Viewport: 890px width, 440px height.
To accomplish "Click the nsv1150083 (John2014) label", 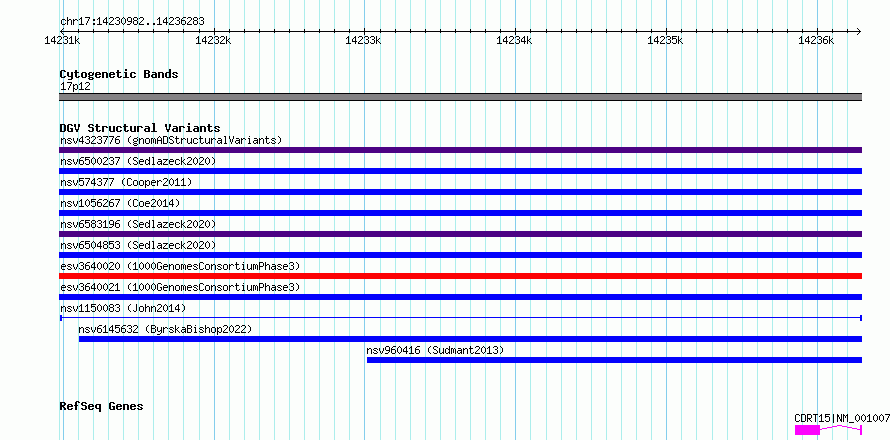I will tap(123, 308).
